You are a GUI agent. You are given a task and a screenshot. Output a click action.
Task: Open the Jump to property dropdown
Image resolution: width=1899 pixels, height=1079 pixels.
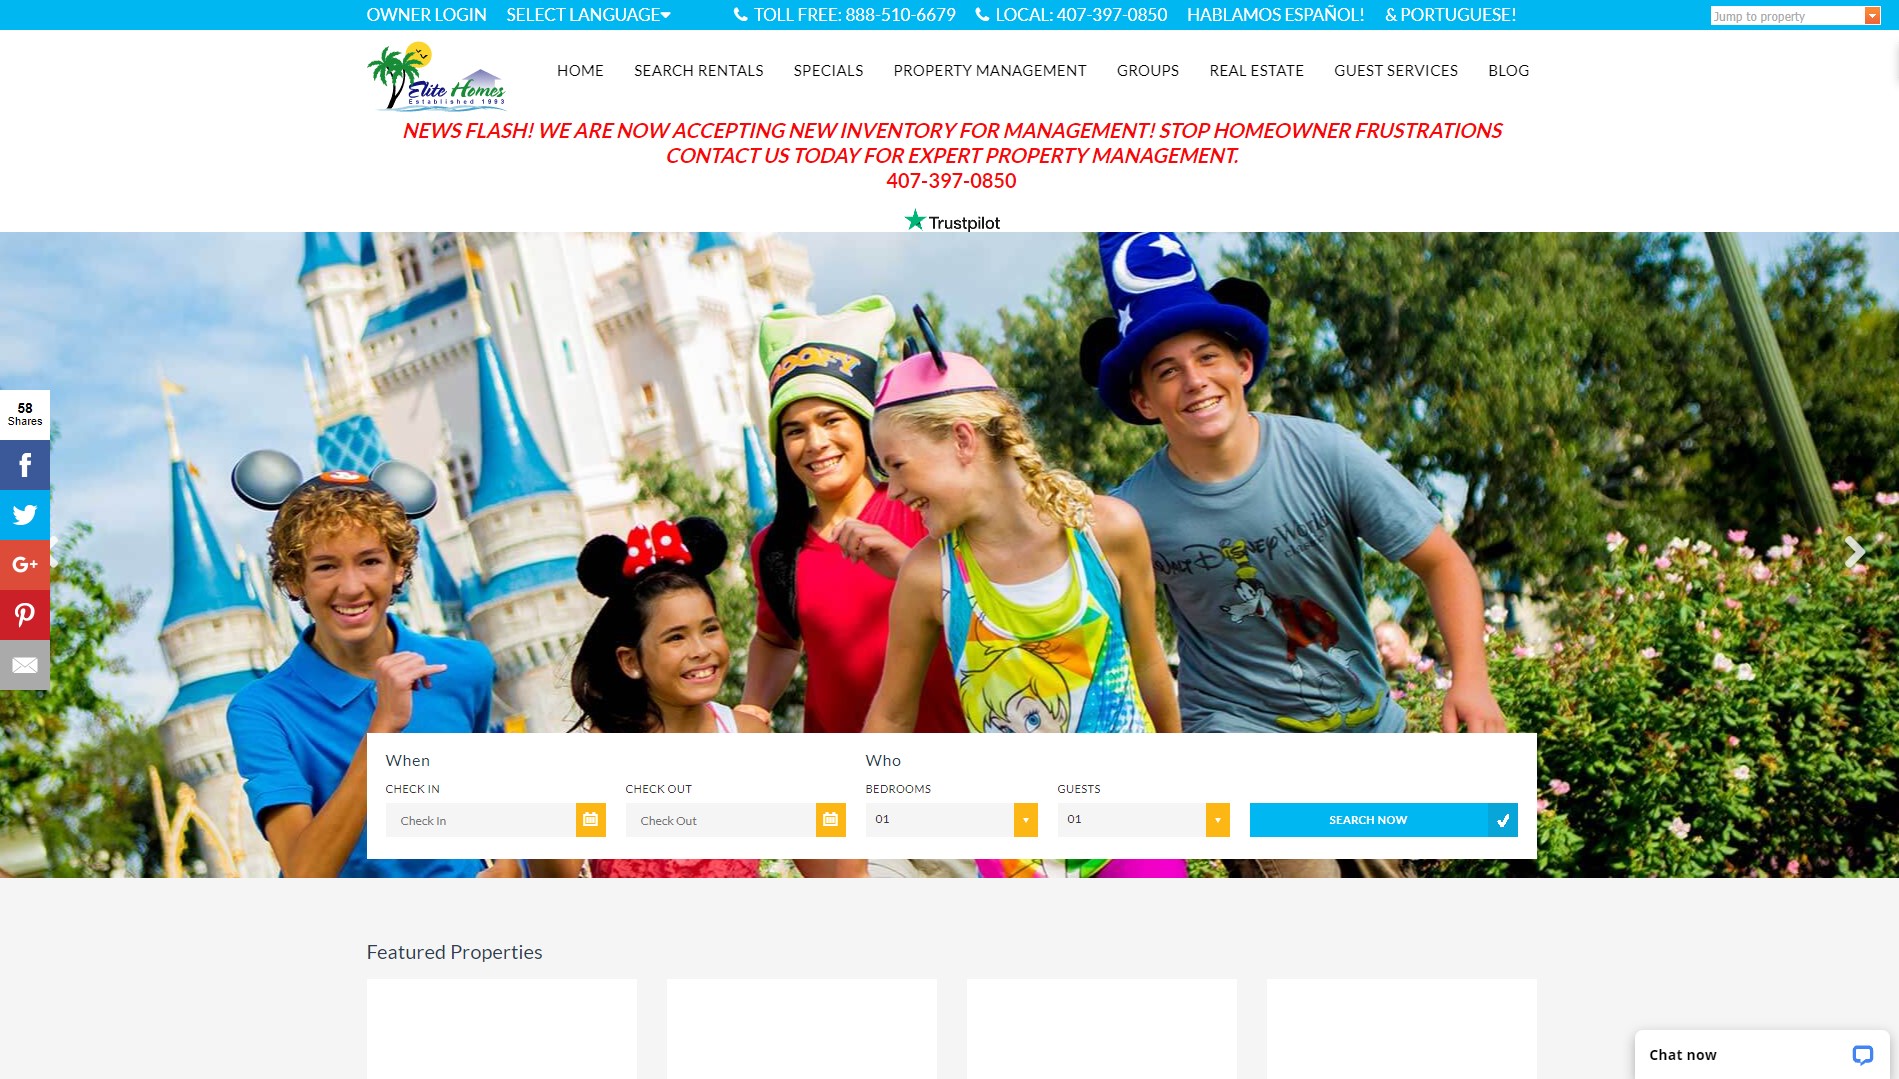(x=1795, y=16)
